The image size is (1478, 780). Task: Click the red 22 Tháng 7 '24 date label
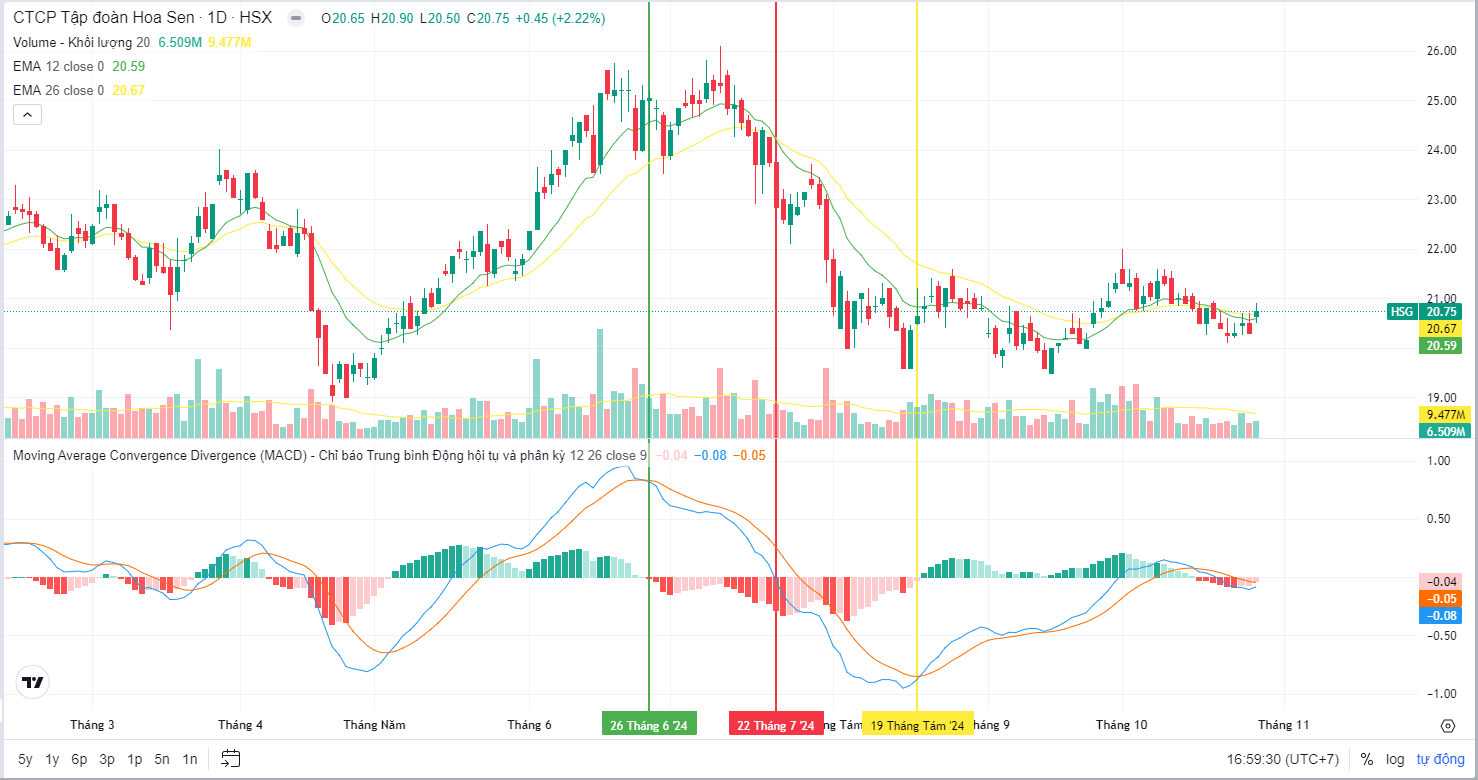point(776,725)
